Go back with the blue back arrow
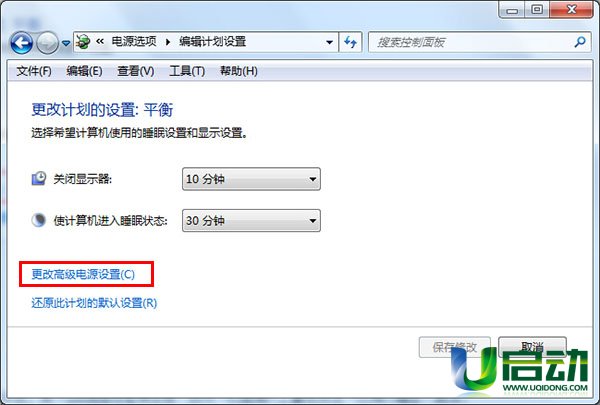This screenshot has width=600, height=405. [x=21, y=43]
